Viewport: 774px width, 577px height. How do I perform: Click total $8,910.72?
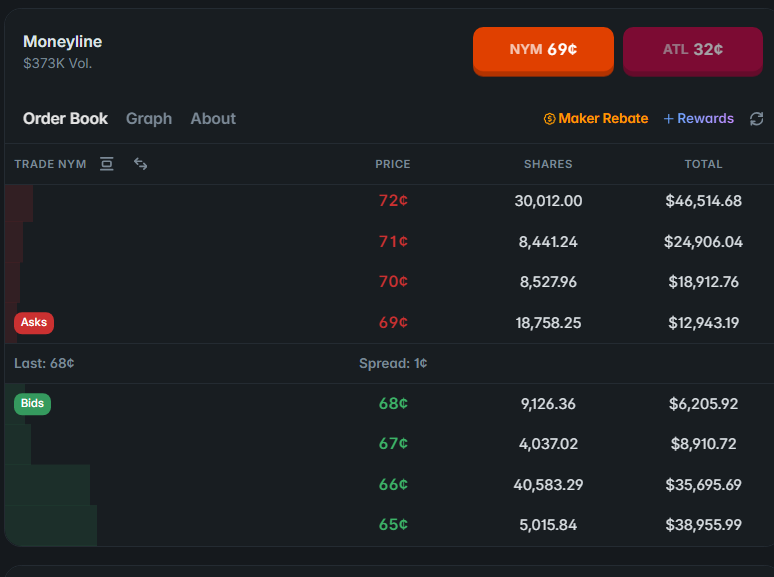(703, 444)
